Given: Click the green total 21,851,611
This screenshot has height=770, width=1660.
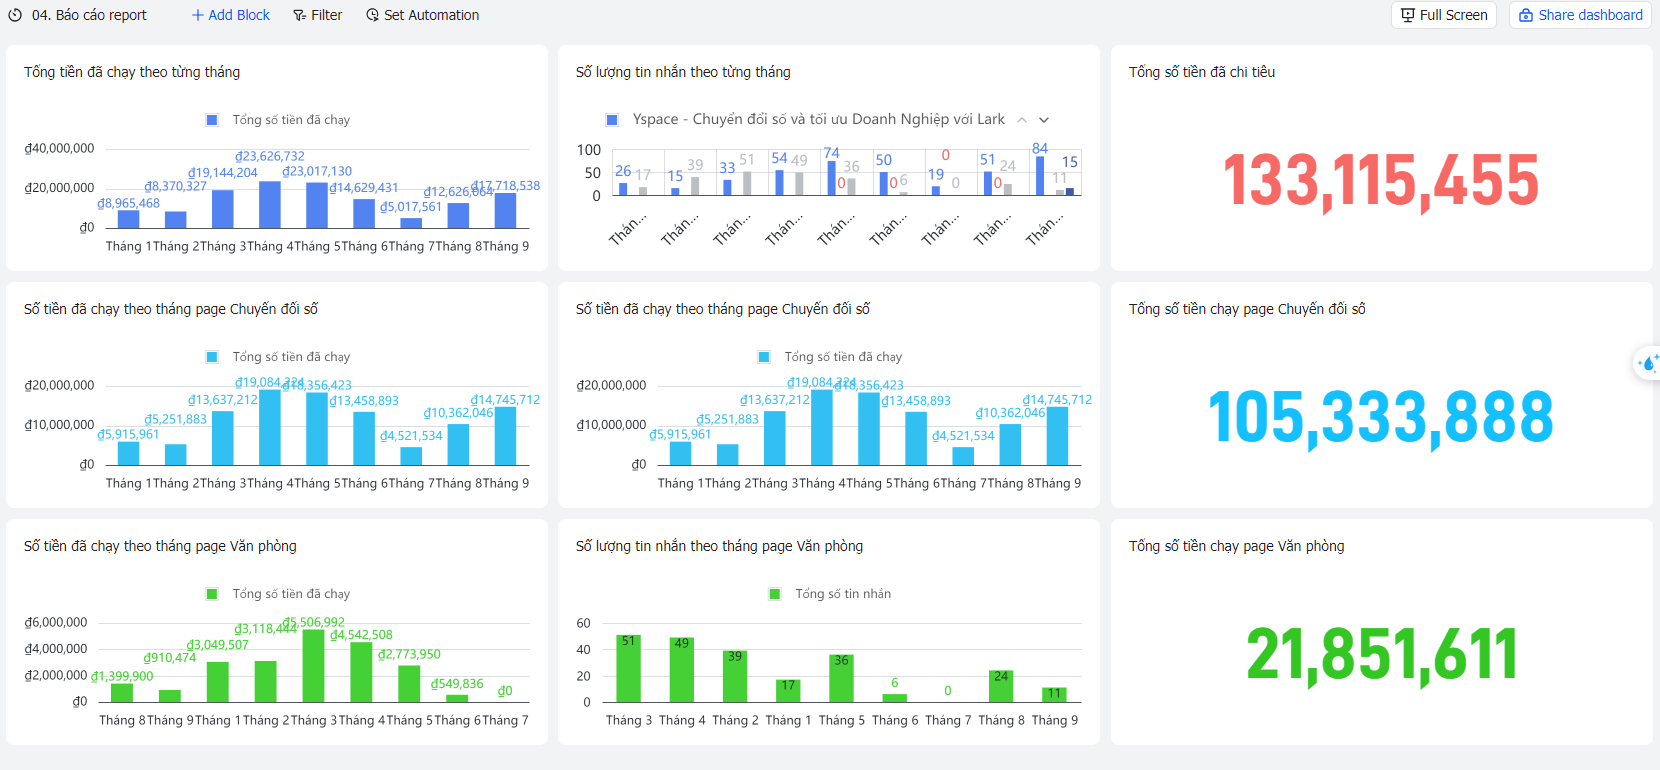Looking at the screenshot, I should tap(1381, 655).
